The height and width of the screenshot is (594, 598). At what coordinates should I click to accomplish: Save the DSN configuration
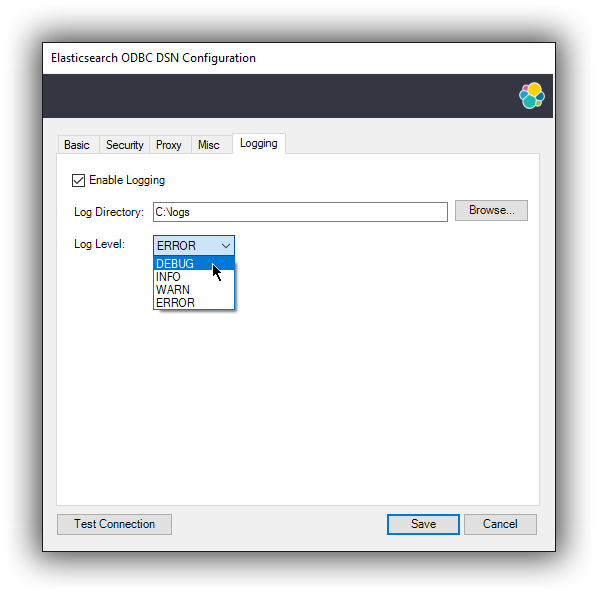[x=423, y=524]
